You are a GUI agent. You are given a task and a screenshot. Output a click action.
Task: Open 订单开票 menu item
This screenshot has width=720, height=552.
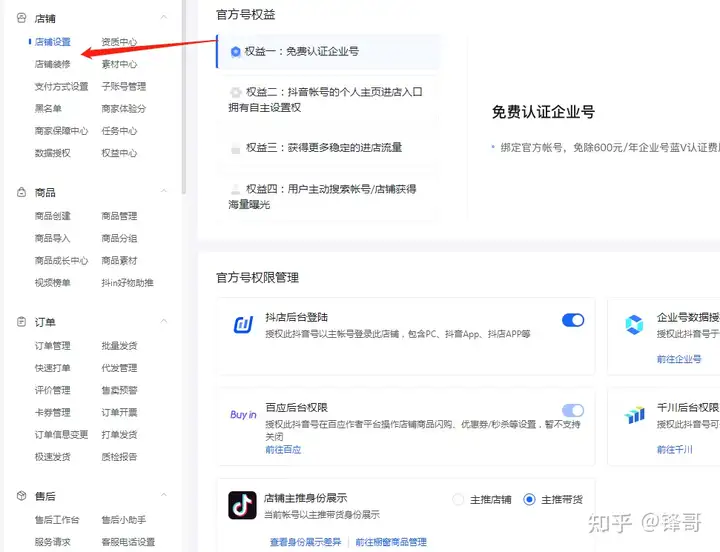[119, 412]
